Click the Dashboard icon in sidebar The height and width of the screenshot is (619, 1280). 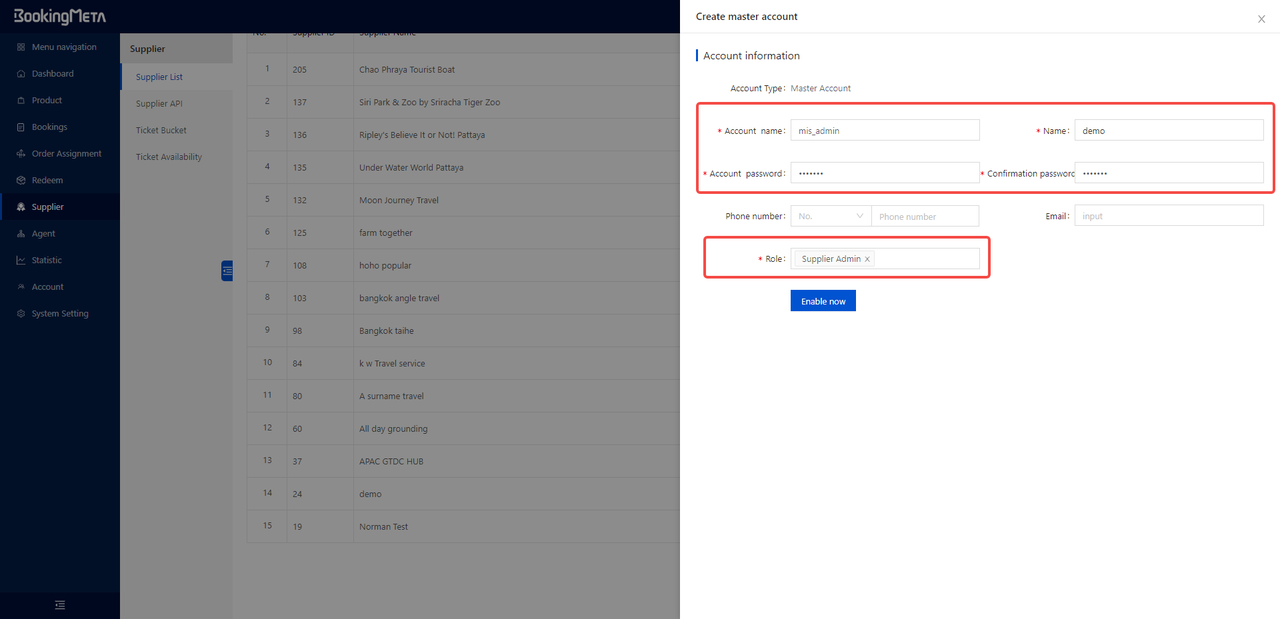tap(21, 74)
